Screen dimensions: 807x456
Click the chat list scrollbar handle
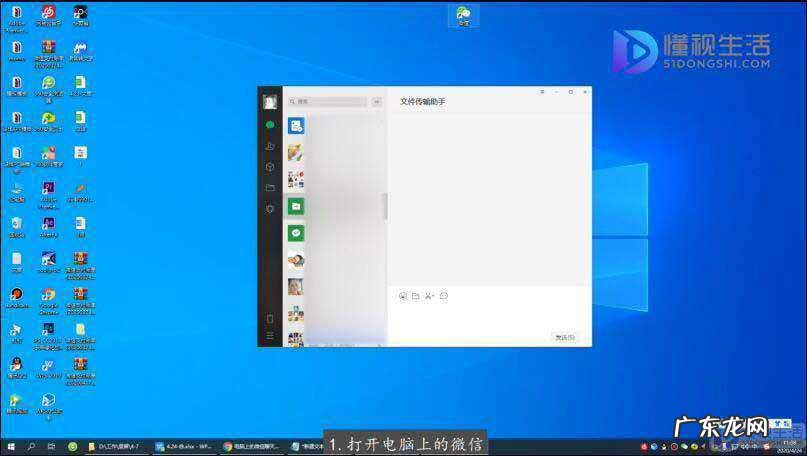tap(385, 206)
